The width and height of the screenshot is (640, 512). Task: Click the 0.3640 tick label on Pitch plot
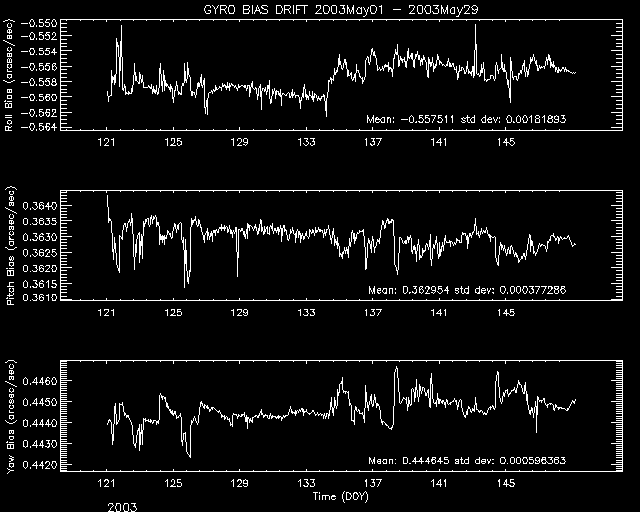point(40,206)
